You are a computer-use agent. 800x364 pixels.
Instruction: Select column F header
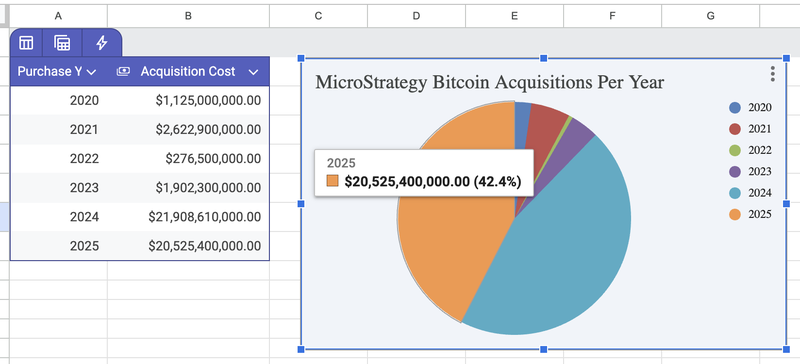coord(612,16)
